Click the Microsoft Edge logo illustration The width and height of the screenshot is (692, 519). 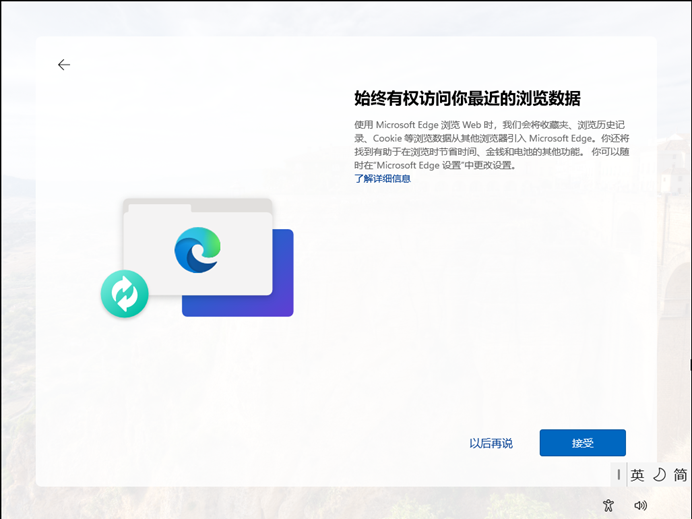coord(198,250)
